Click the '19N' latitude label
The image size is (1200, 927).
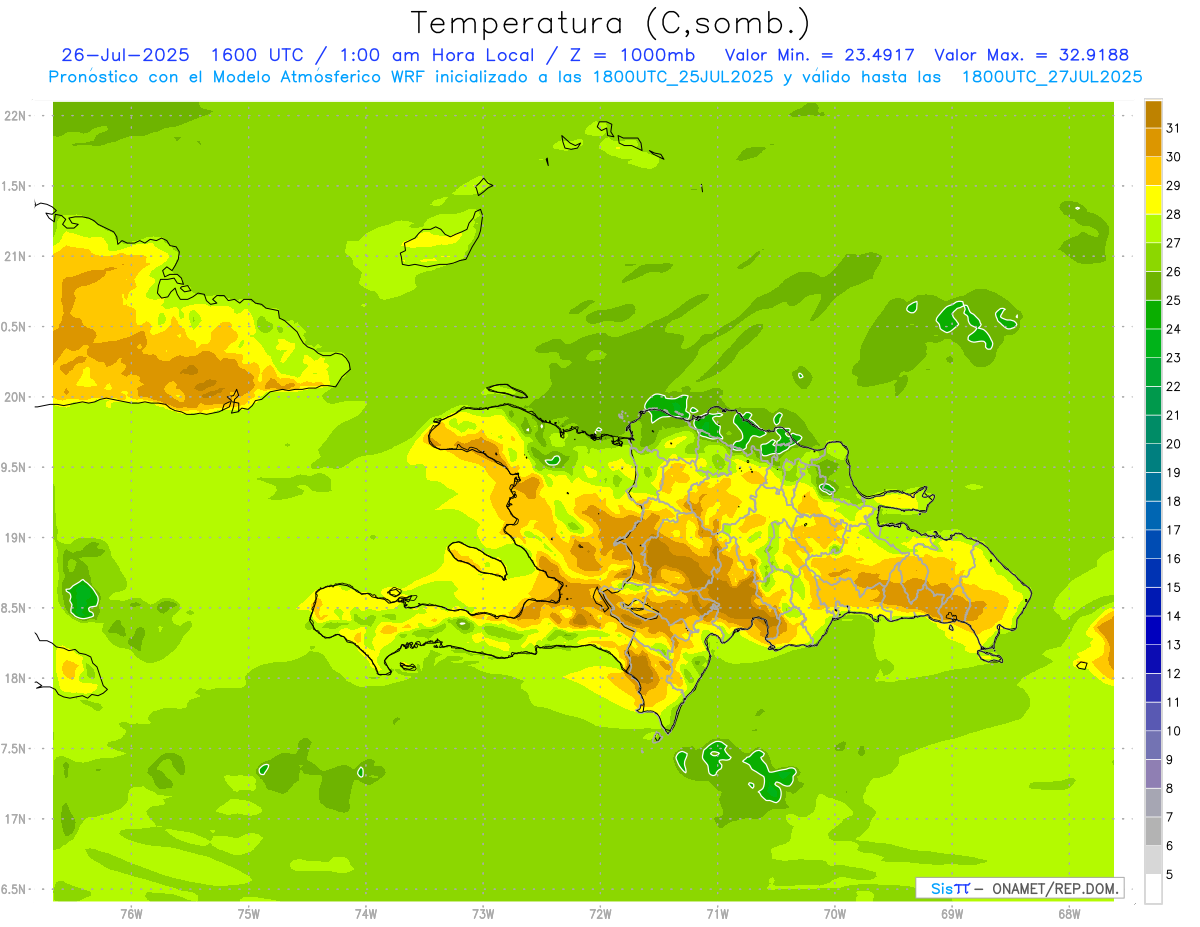[15, 537]
